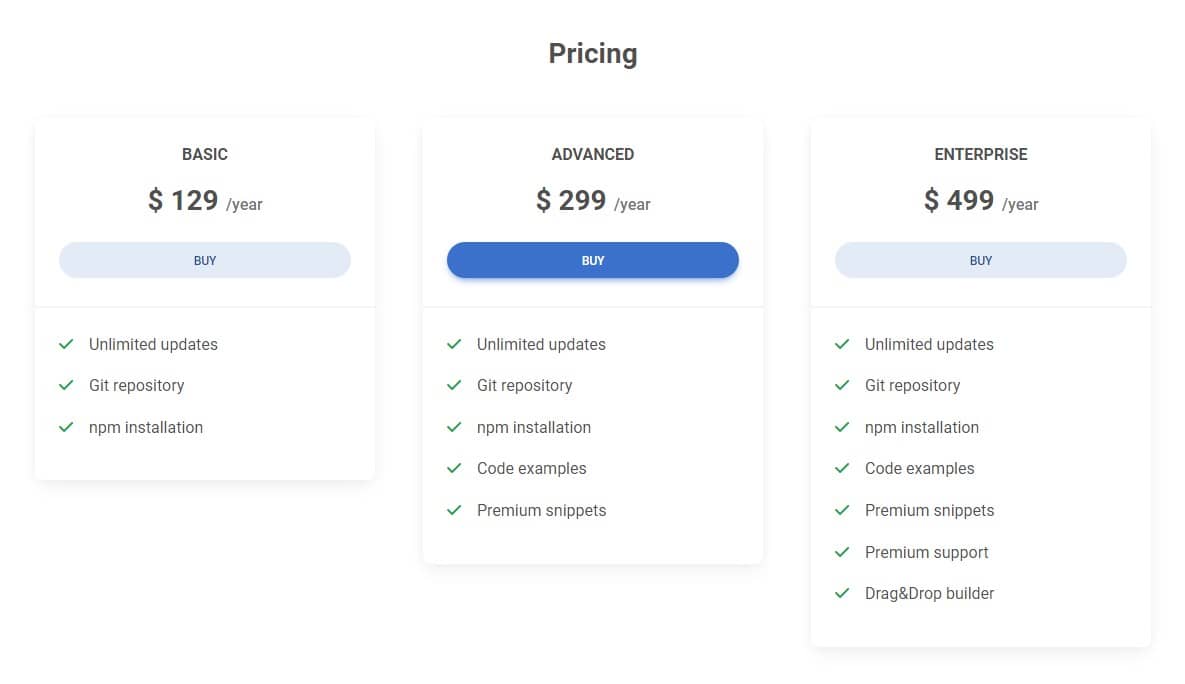Select the ENTERPRISE plan heading
This screenshot has width=1185, height=684.
980,154
